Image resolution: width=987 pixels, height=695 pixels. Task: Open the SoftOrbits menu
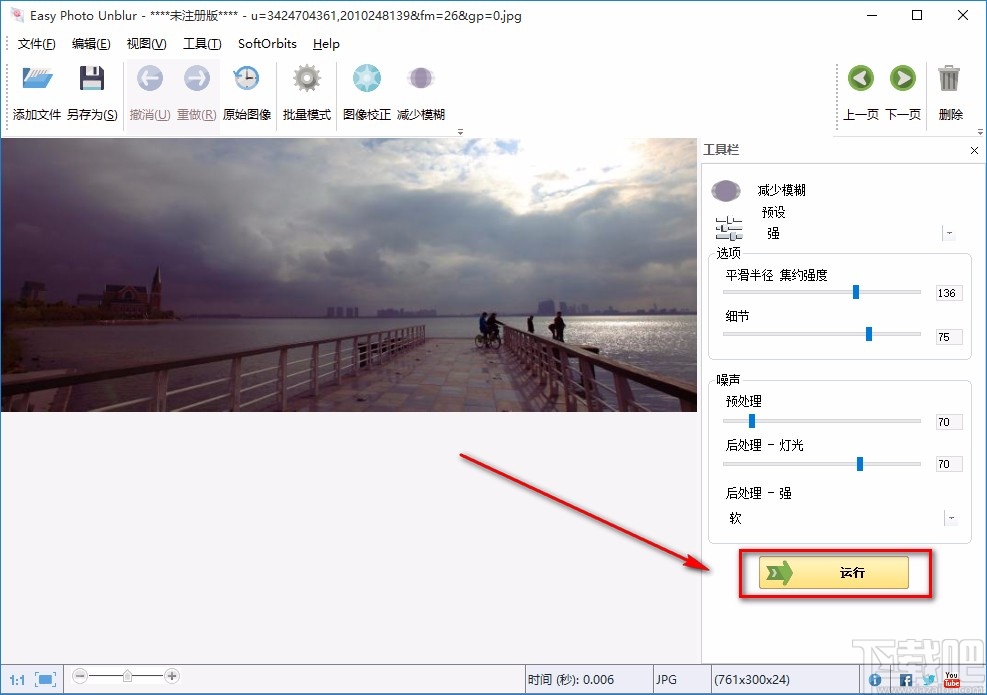[x=266, y=43]
